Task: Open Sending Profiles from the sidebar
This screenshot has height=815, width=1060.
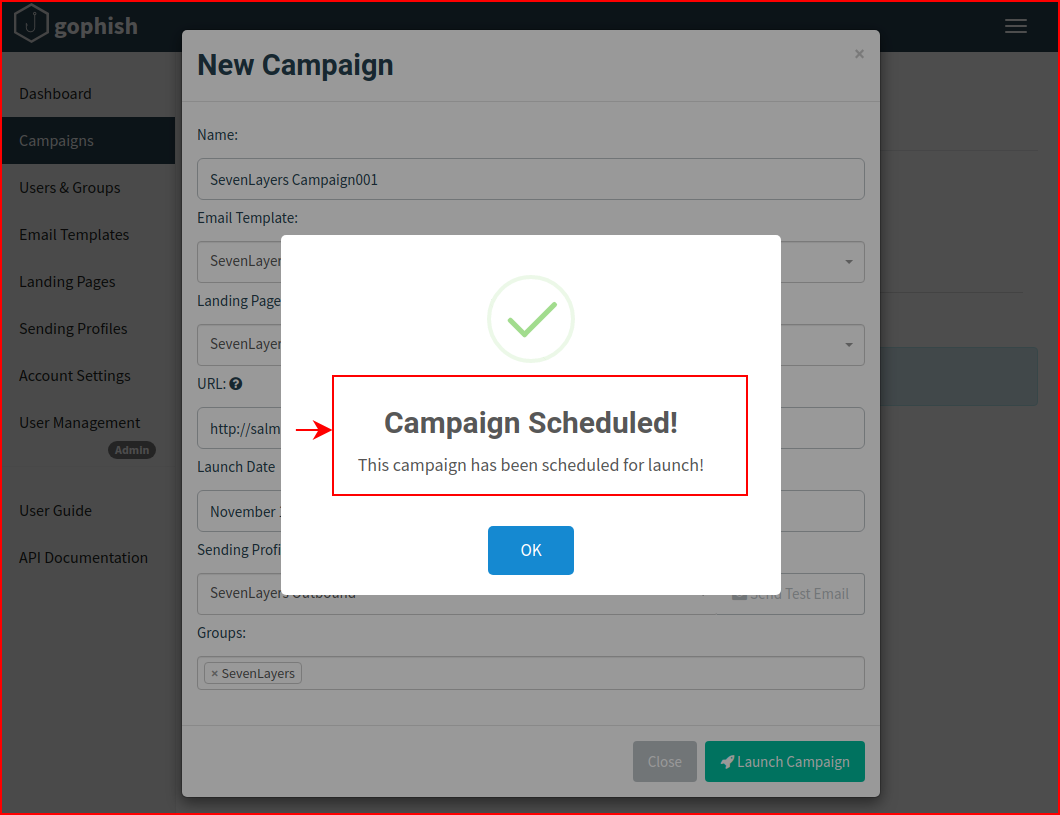Action: 73,328
